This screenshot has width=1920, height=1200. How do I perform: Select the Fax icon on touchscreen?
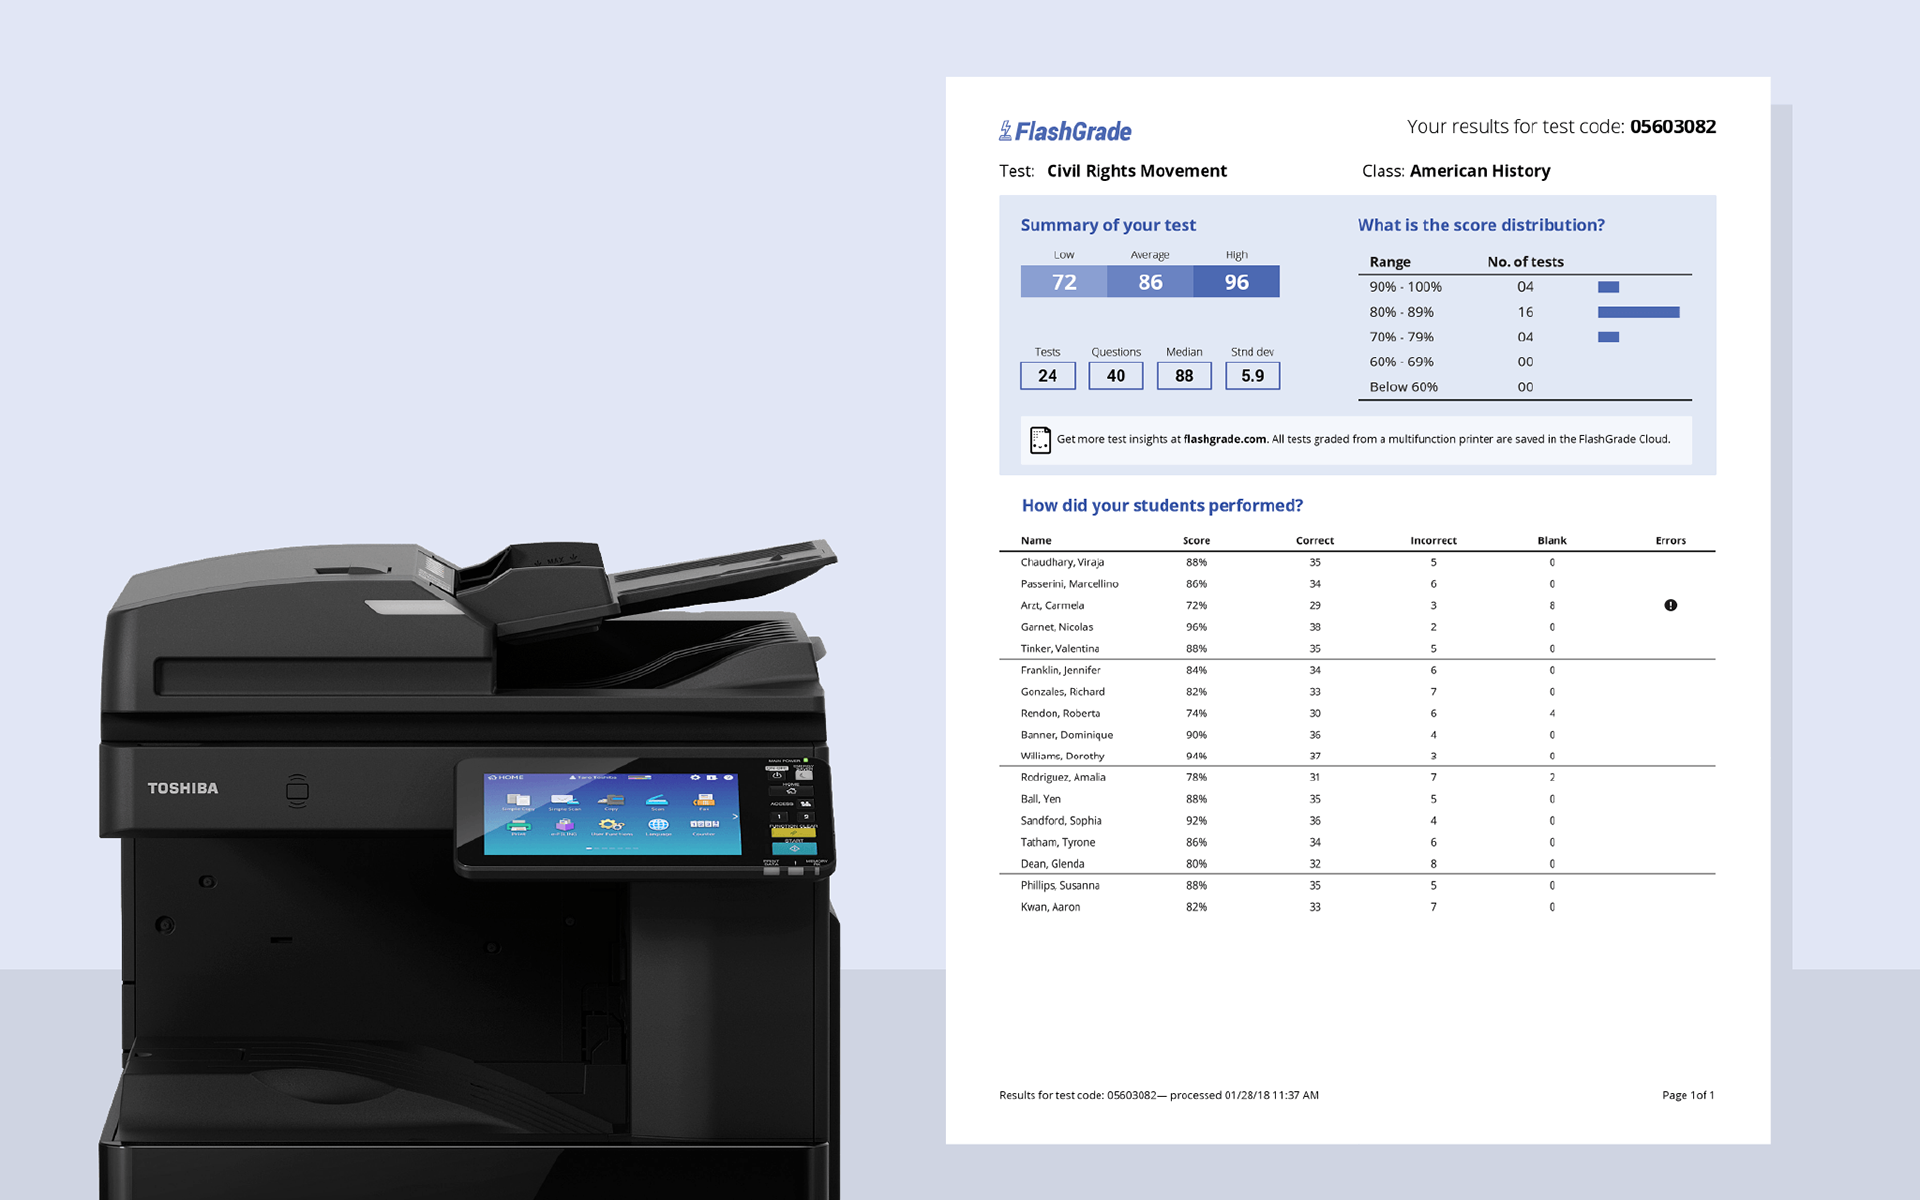[704, 800]
